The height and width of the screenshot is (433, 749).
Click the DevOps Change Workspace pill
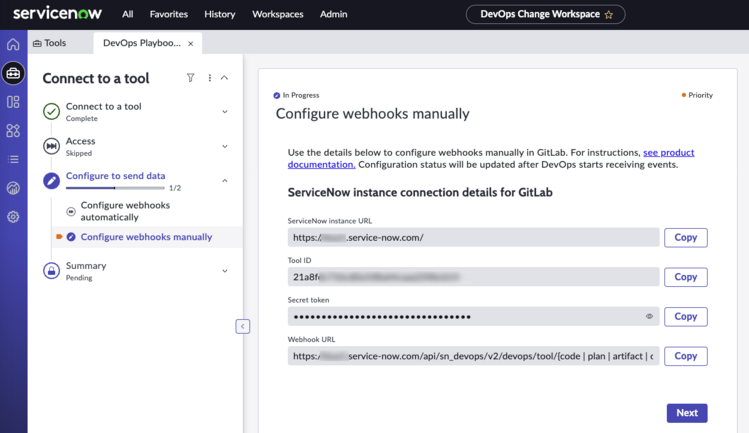[x=545, y=14]
